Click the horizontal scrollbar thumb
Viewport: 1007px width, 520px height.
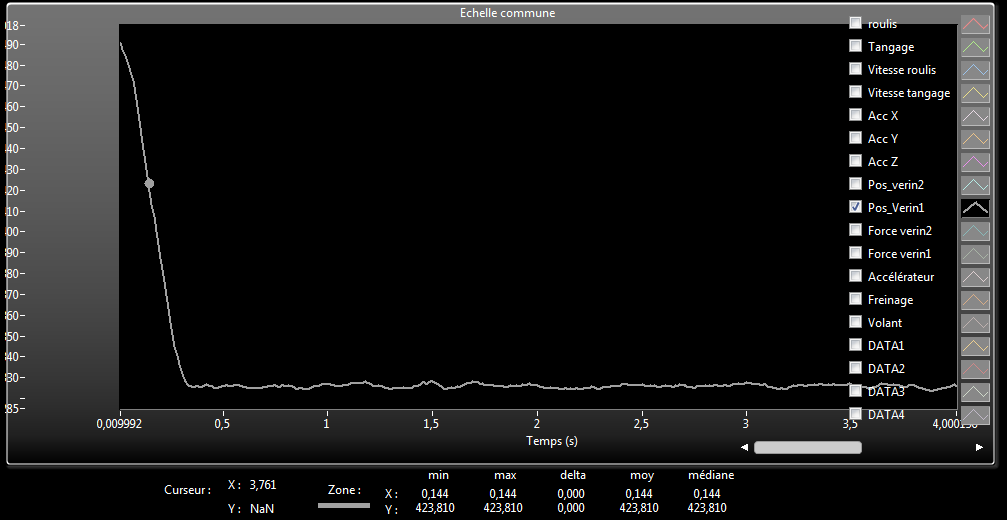(807, 448)
